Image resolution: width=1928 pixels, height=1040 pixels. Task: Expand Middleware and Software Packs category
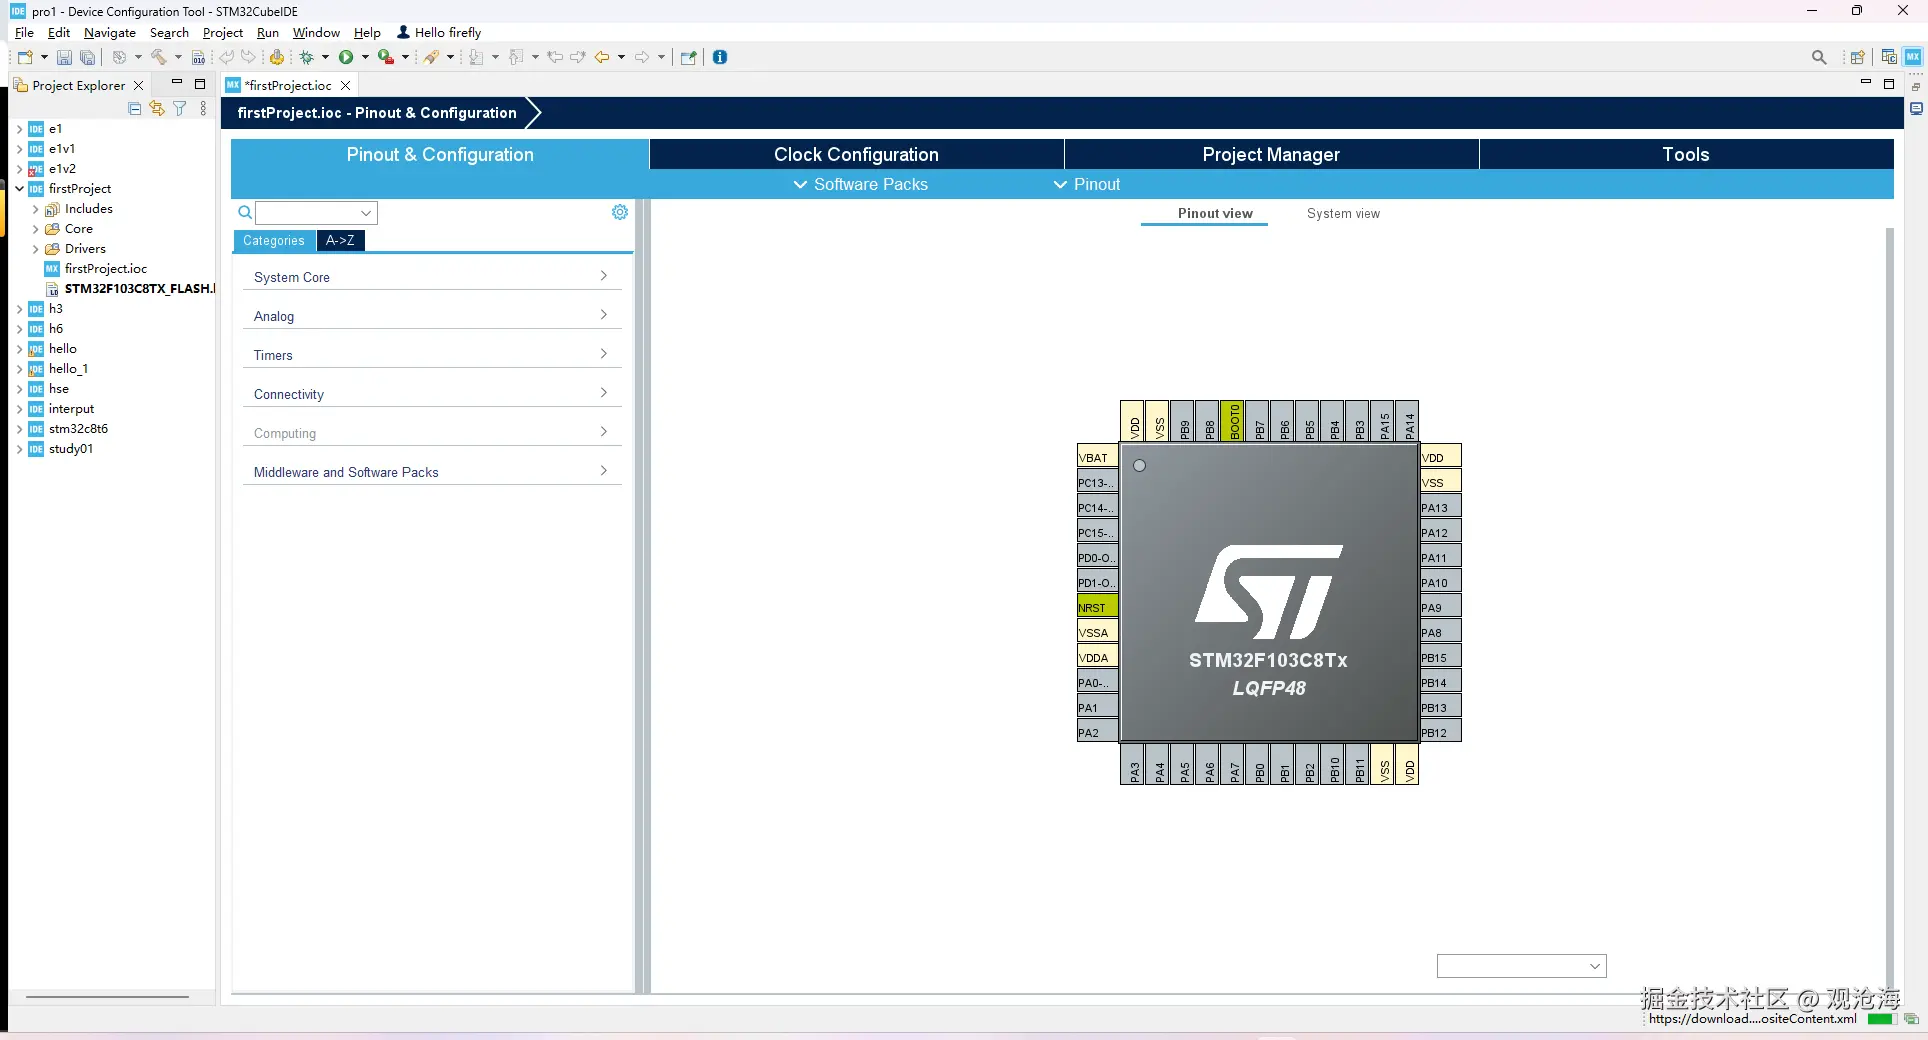click(432, 472)
